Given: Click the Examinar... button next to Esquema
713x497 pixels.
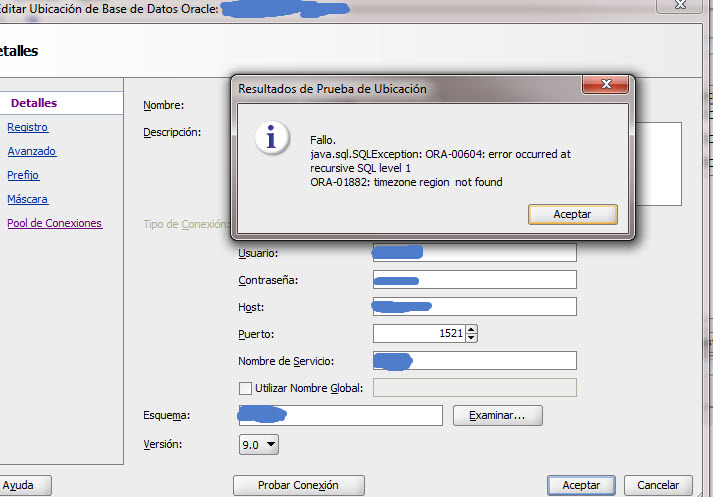Looking at the screenshot, I should [x=497, y=414].
